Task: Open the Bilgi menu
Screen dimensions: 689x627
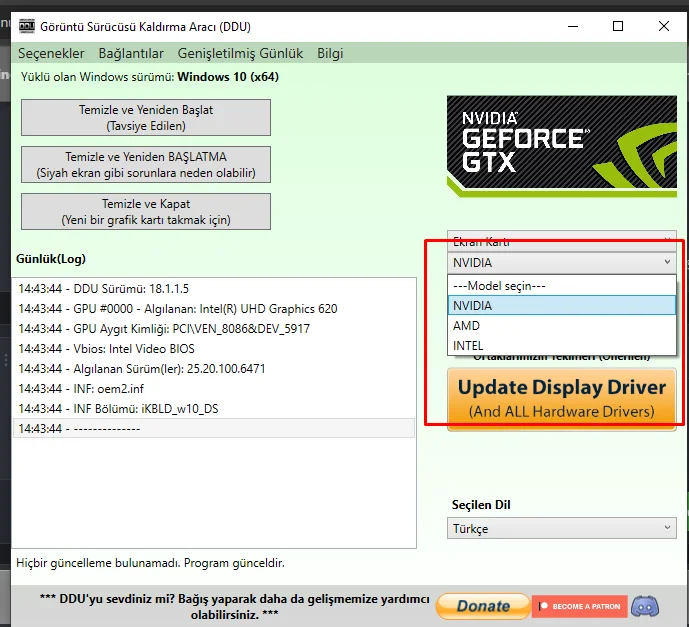Action: click(x=330, y=54)
